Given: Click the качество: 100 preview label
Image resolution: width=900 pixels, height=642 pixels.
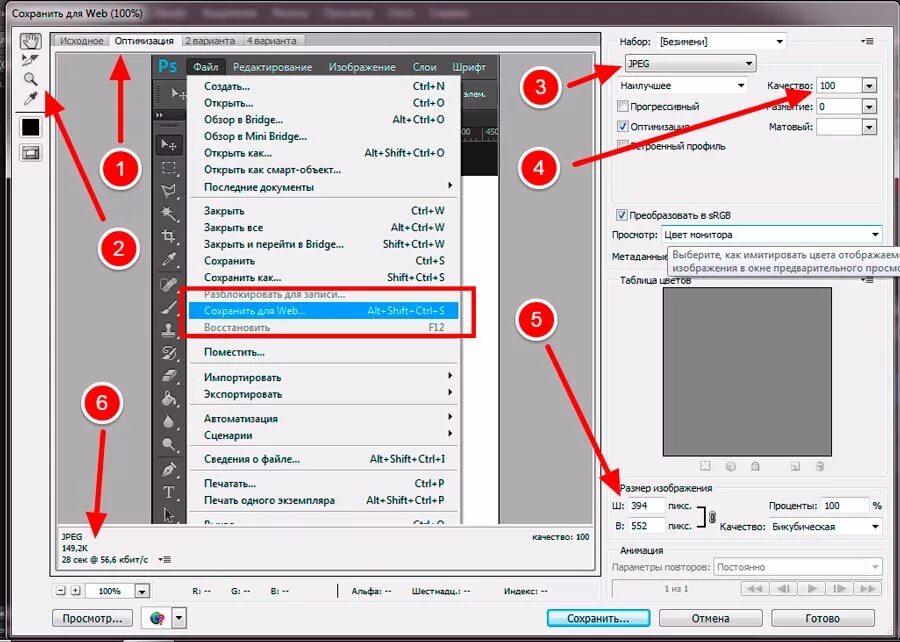Looking at the screenshot, I should point(561,537).
